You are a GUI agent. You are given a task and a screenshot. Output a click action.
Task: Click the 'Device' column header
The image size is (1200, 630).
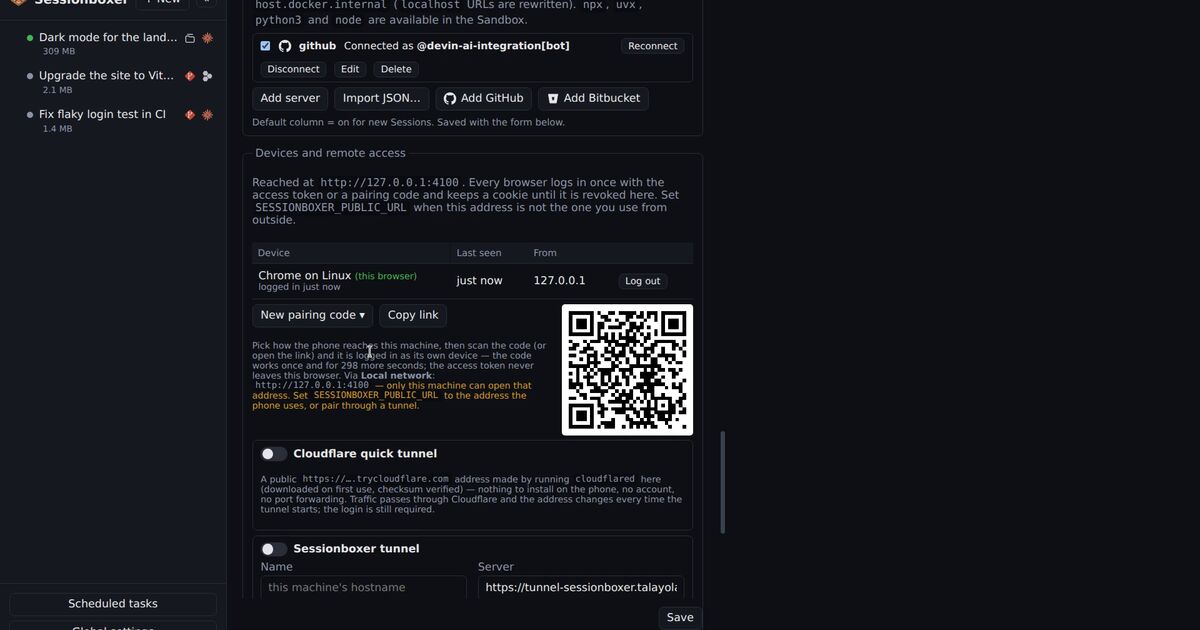[x=274, y=253]
